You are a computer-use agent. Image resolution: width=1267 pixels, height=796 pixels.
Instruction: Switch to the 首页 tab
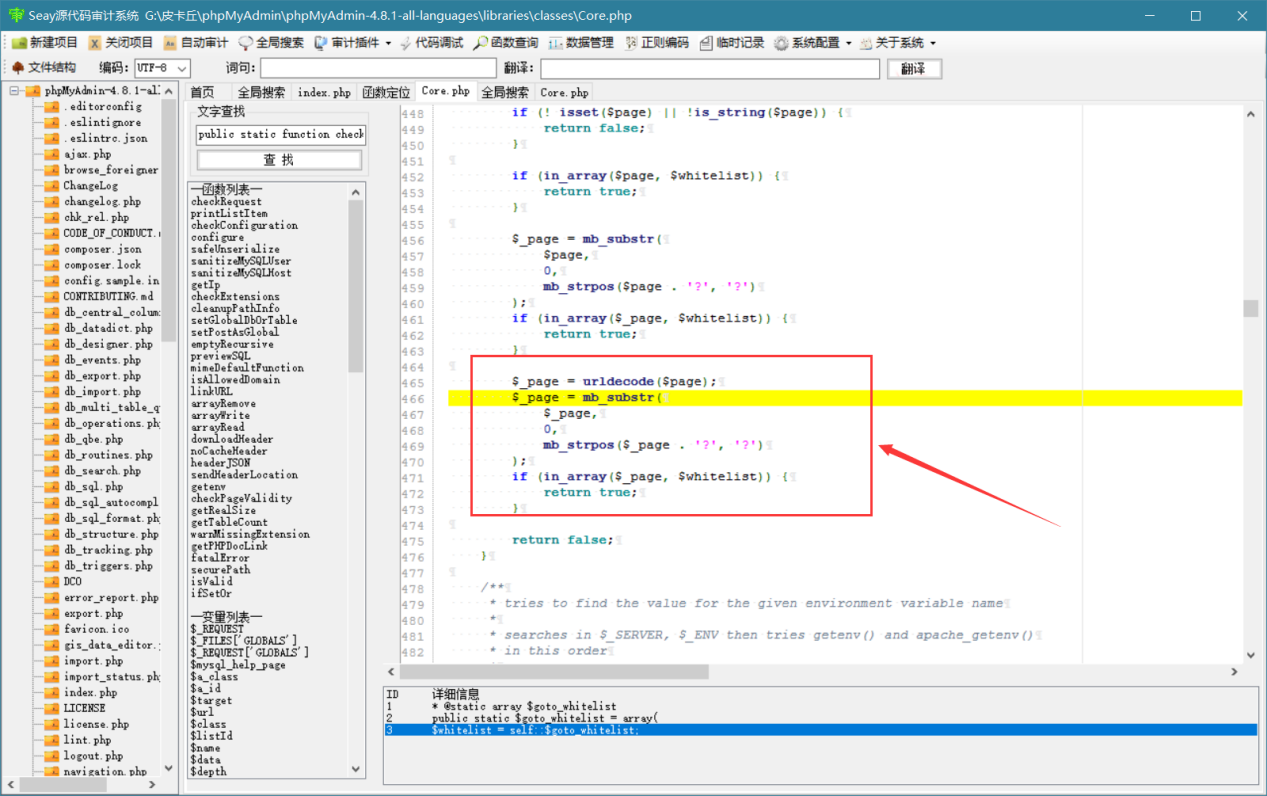tap(203, 92)
